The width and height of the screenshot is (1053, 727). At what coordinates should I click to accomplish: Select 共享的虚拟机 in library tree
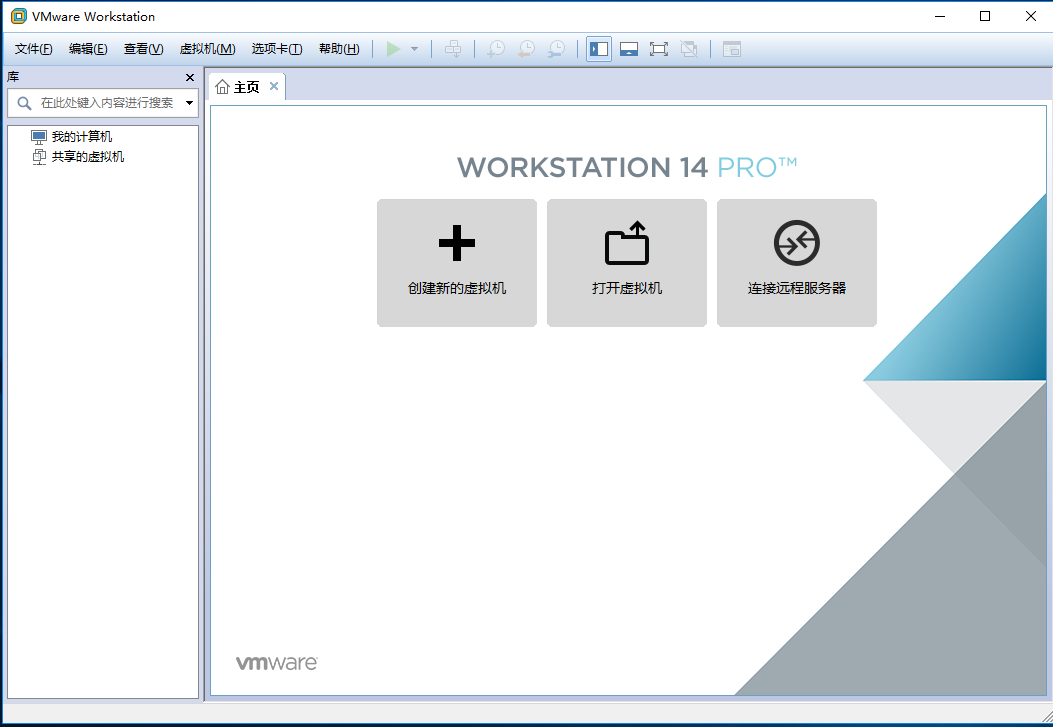point(88,157)
